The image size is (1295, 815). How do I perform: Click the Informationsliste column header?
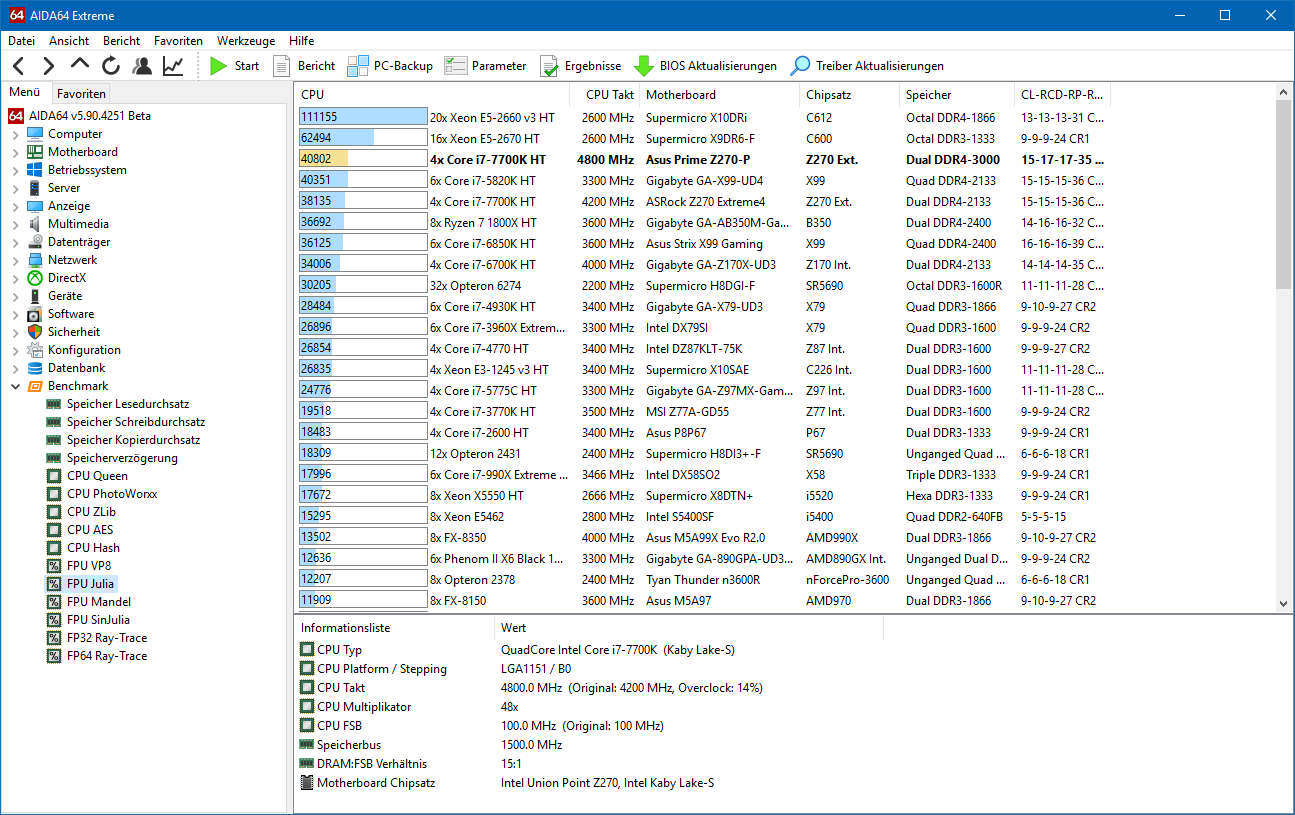(x=394, y=628)
